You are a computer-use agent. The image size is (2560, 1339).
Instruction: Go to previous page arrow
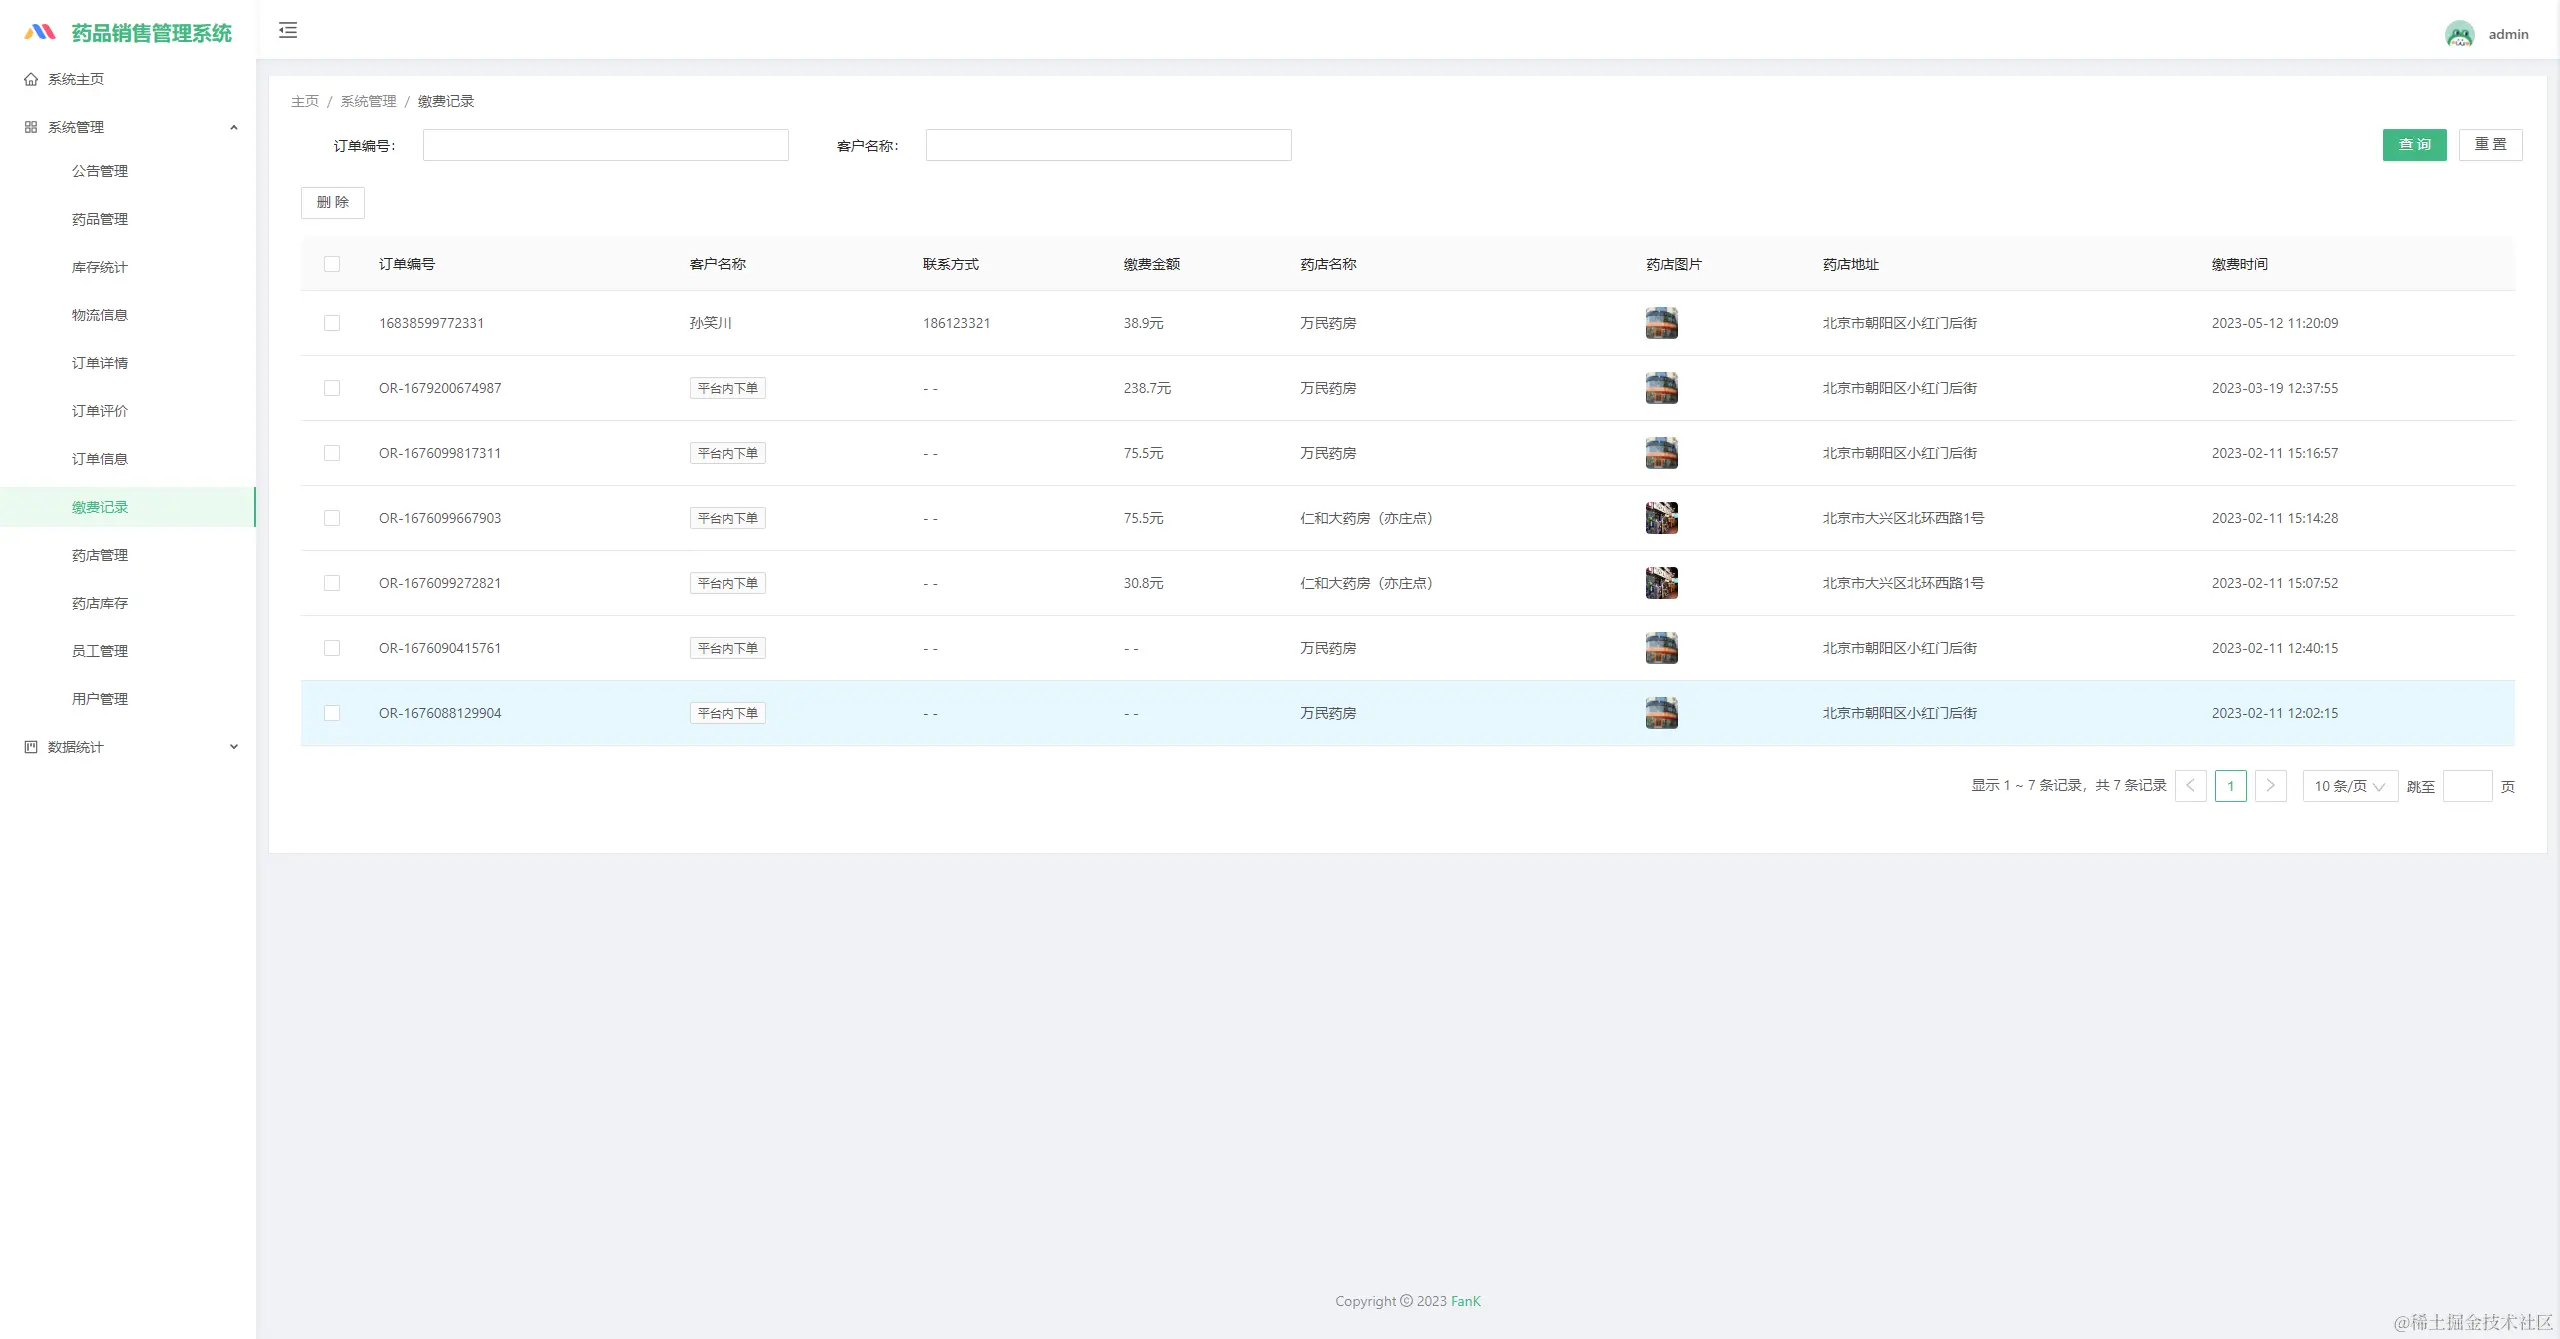tap(2190, 786)
